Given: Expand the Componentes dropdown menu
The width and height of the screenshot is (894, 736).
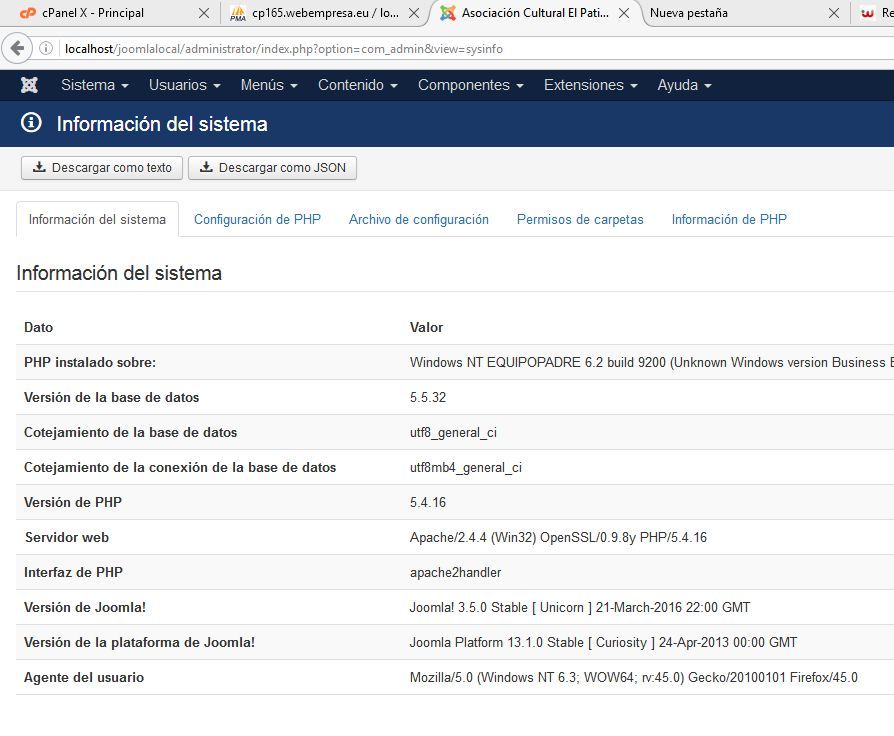Looking at the screenshot, I should click(470, 85).
